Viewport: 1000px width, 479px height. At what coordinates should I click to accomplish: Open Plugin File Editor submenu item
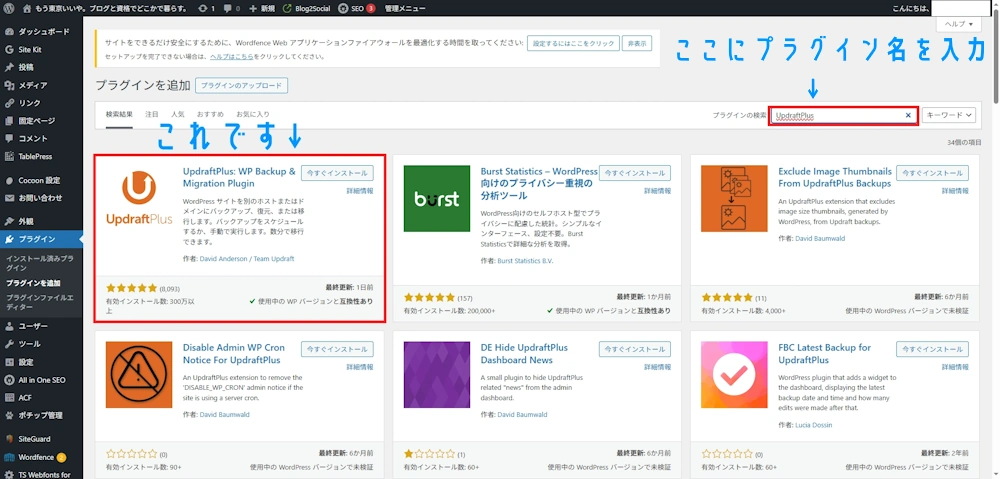click(x=41, y=302)
